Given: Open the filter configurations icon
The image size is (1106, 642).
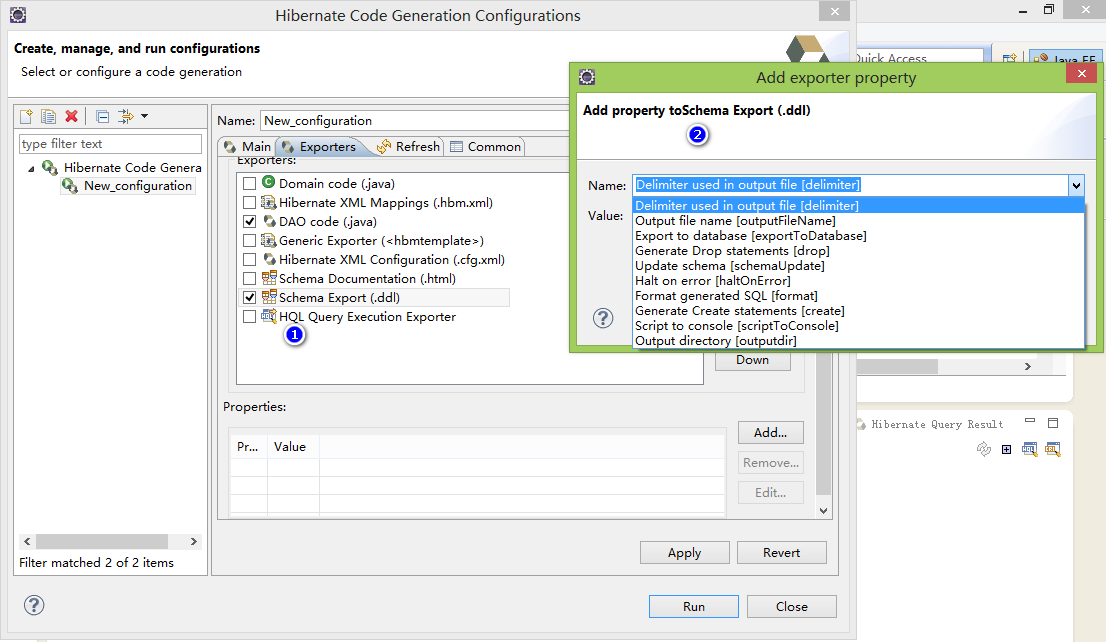Looking at the screenshot, I should [x=126, y=116].
